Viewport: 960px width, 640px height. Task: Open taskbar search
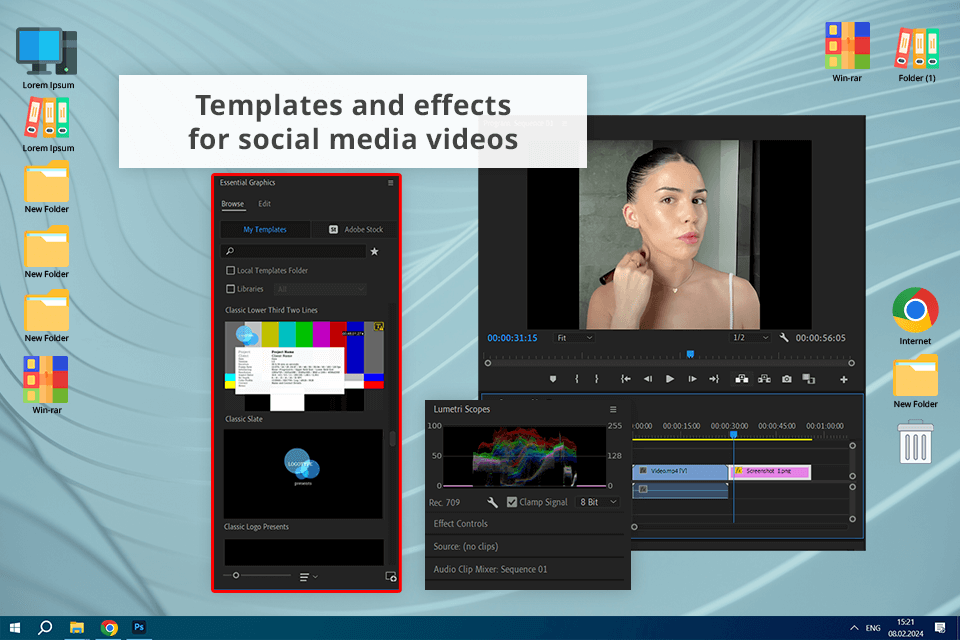tap(45, 628)
